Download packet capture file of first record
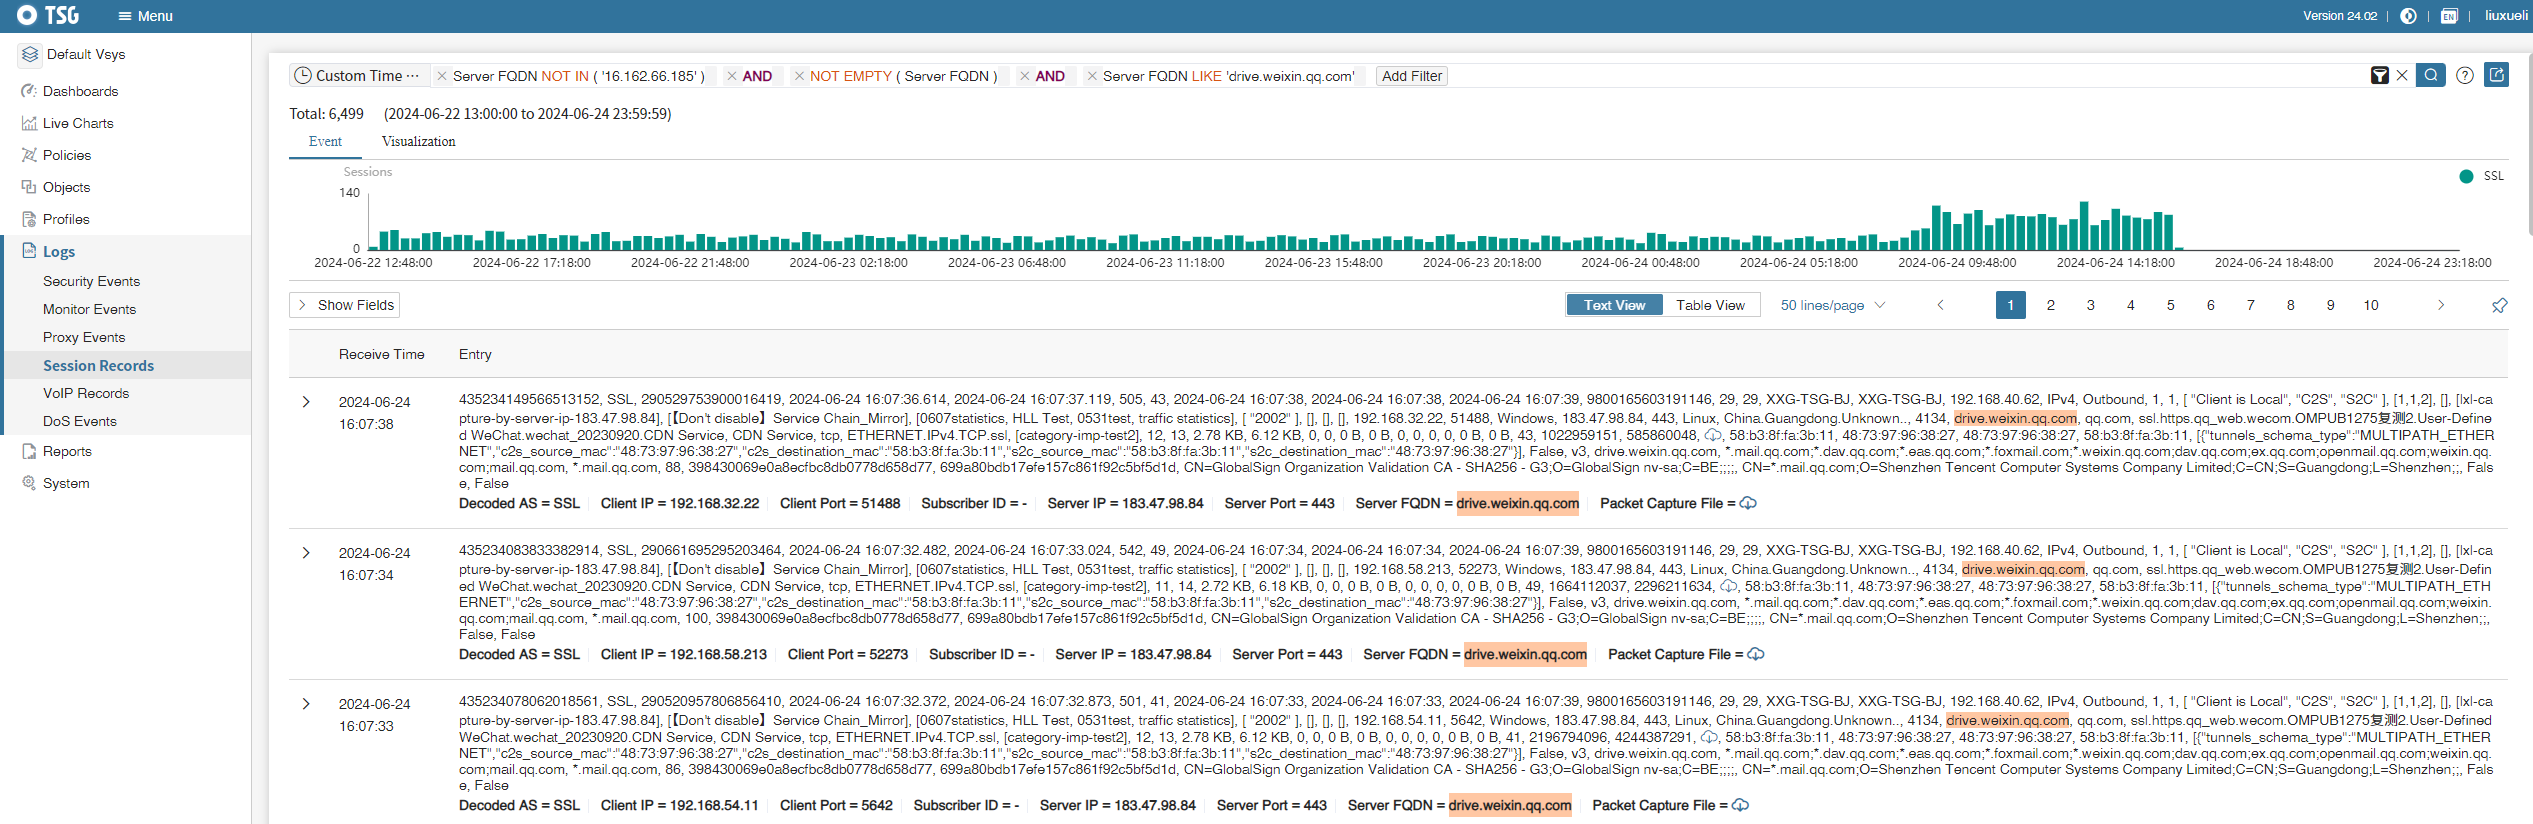The image size is (2533, 824). pyautogui.click(x=1748, y=504)
